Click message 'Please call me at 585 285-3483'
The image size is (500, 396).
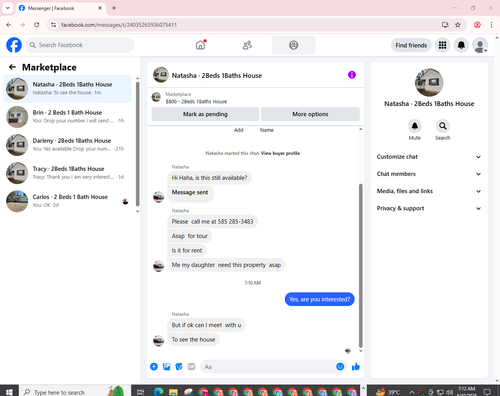click(x=212, y=221)
